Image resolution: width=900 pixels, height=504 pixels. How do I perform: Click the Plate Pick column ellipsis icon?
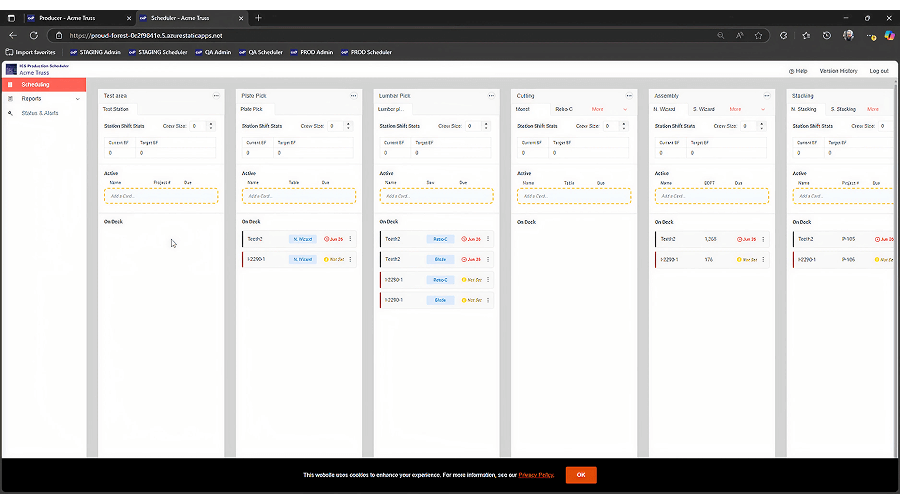353,95
